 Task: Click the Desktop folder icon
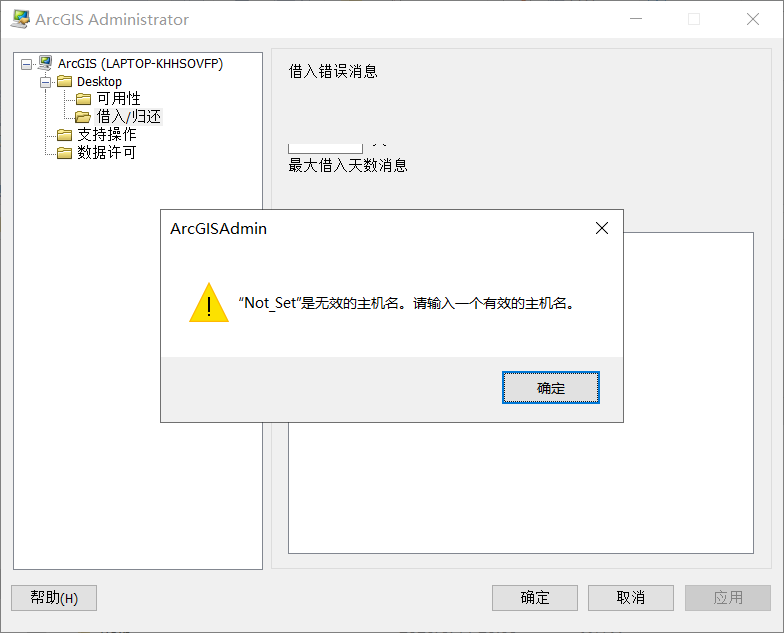click(x=64, y=81)
